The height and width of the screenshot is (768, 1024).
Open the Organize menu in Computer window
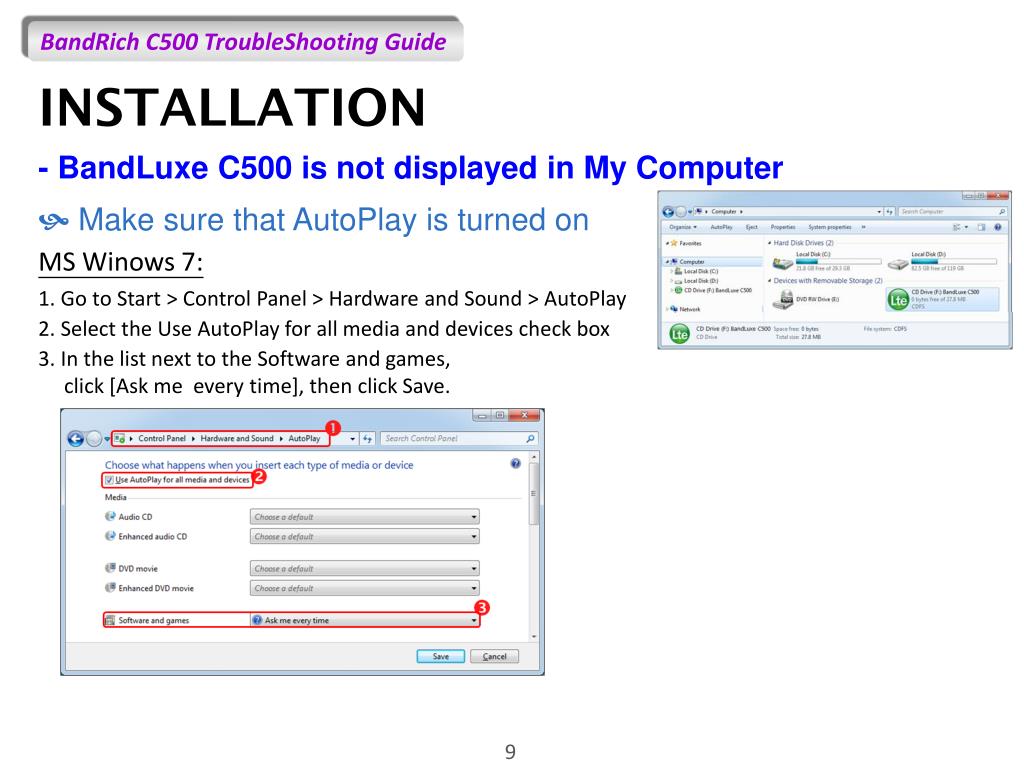683,227
